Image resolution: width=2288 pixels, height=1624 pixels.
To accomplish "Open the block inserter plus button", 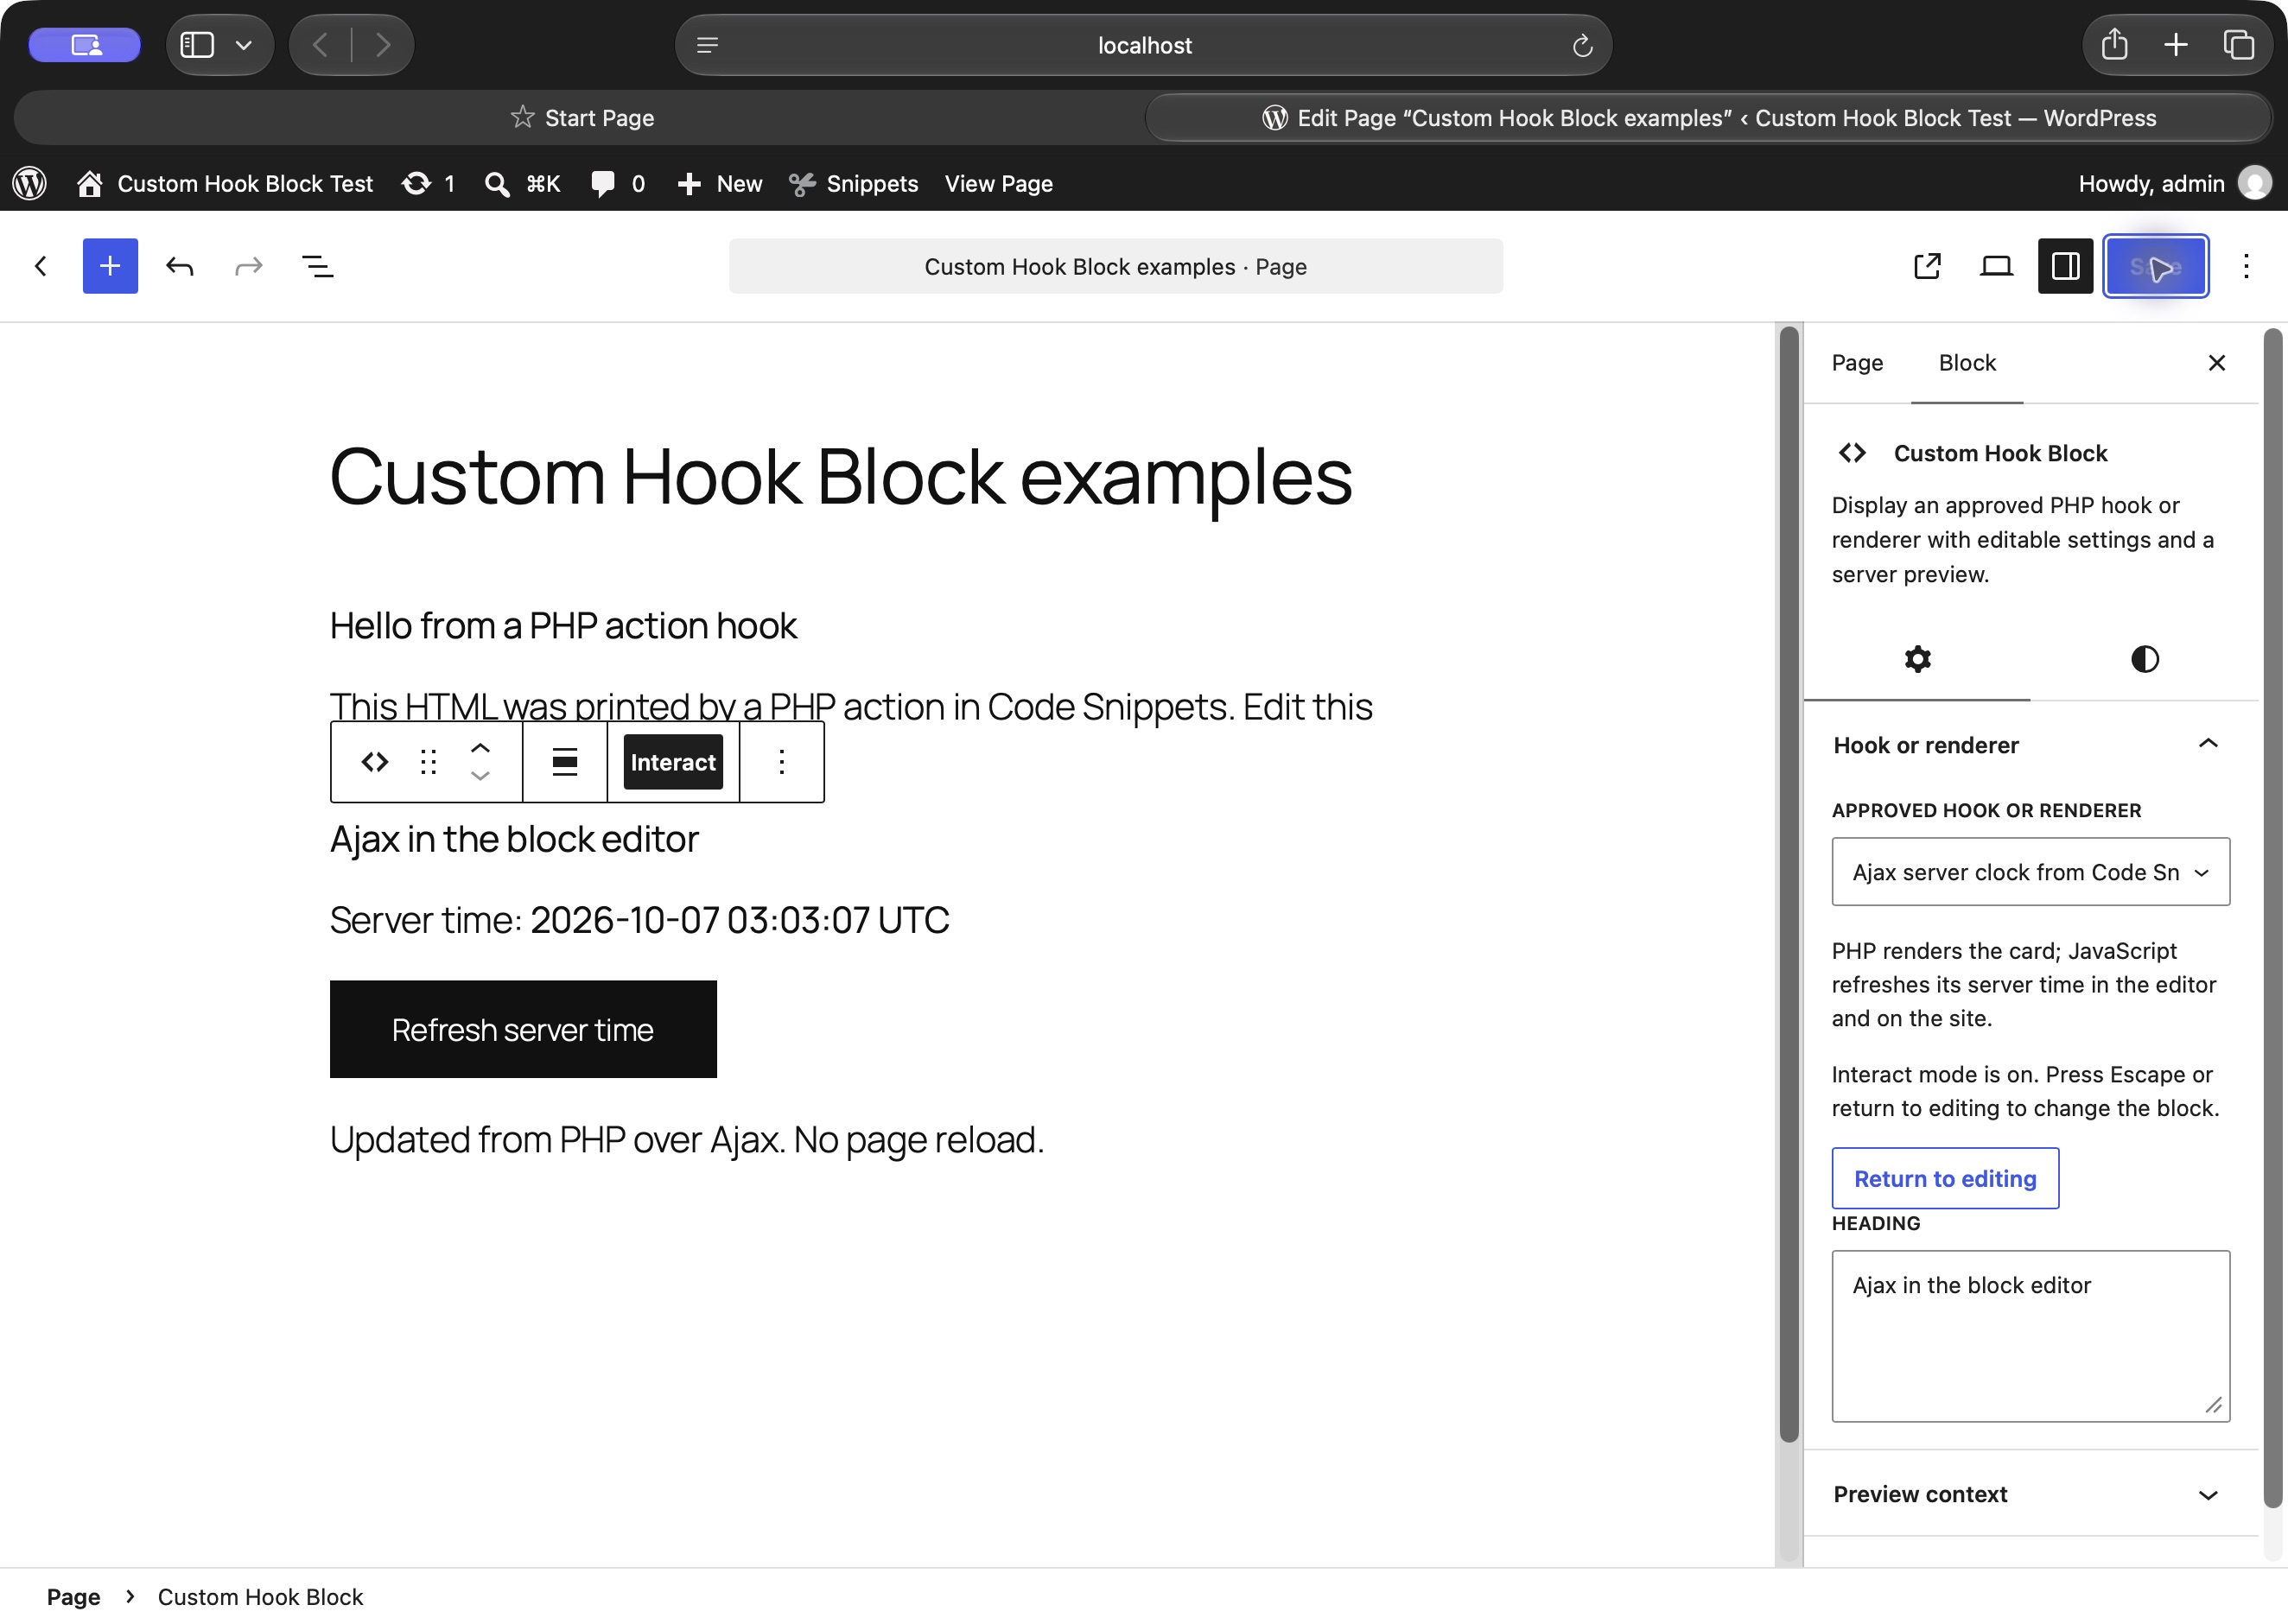I will coord(110,266).
